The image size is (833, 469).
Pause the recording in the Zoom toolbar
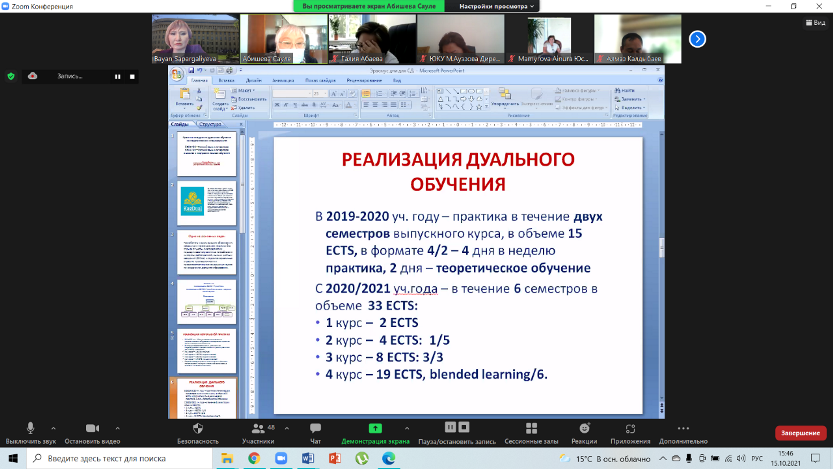450,427
